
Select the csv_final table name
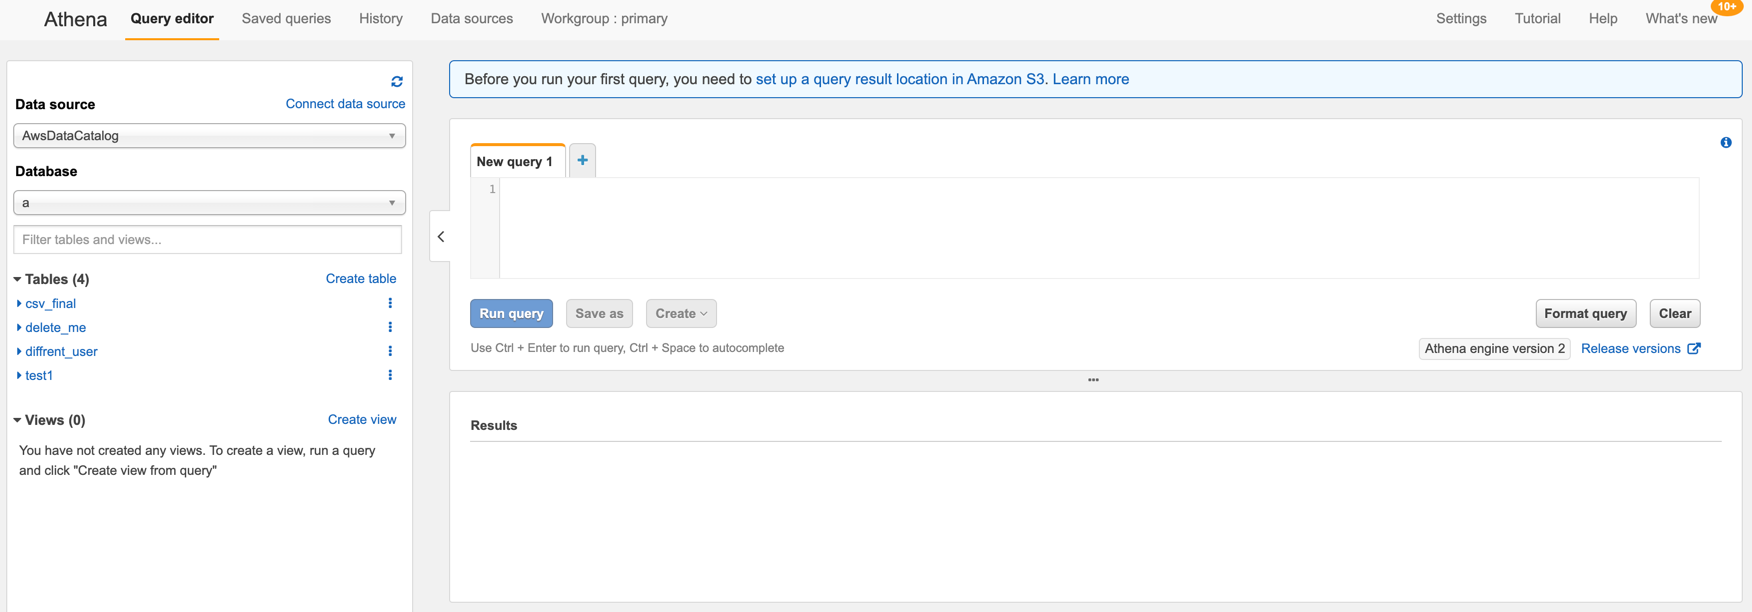(51, 303)
